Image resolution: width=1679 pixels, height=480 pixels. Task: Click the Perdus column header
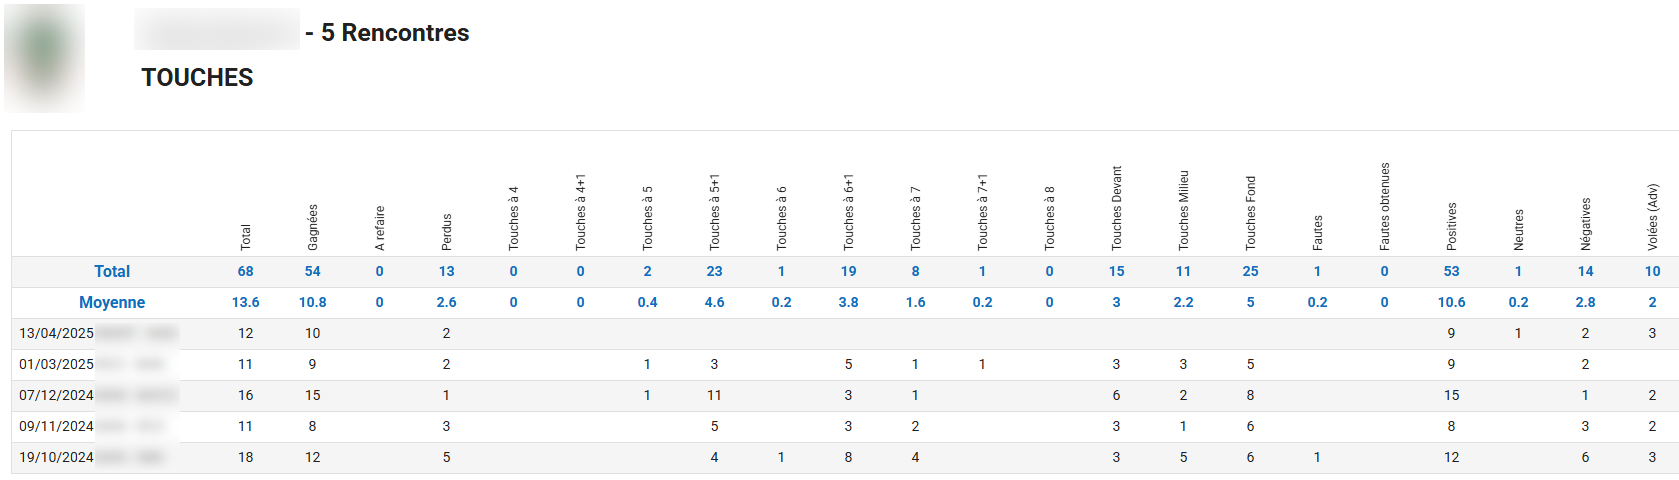pos(447,232)
